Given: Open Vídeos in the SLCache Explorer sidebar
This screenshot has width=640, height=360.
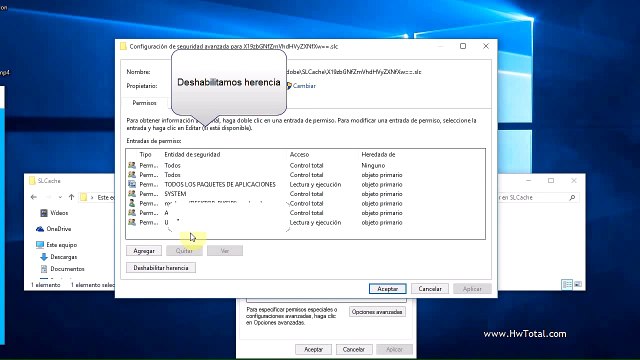Looking at the screenshot, I should 59,213.
